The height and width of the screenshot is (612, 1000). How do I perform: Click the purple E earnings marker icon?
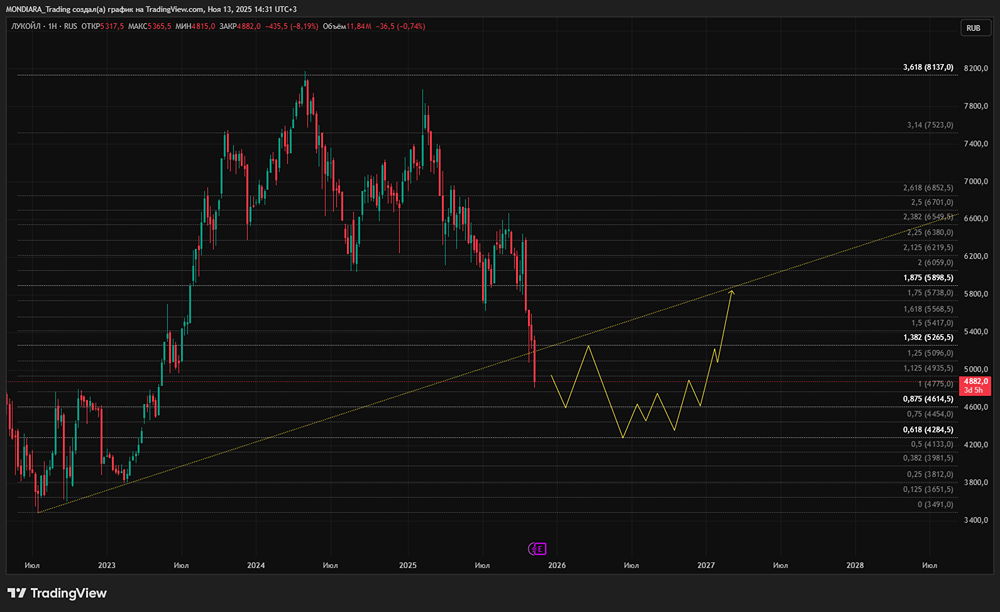click(538, 549)
